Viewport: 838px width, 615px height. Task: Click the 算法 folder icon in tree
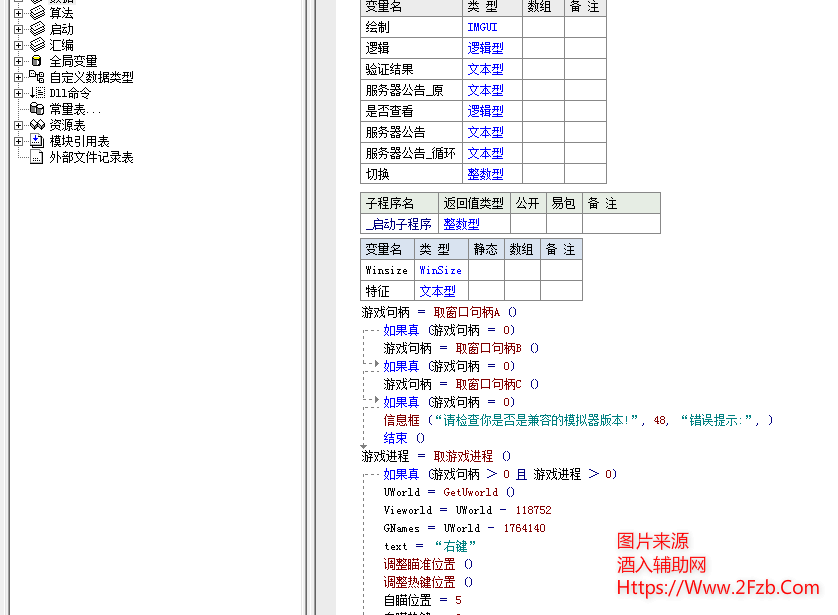37,13
